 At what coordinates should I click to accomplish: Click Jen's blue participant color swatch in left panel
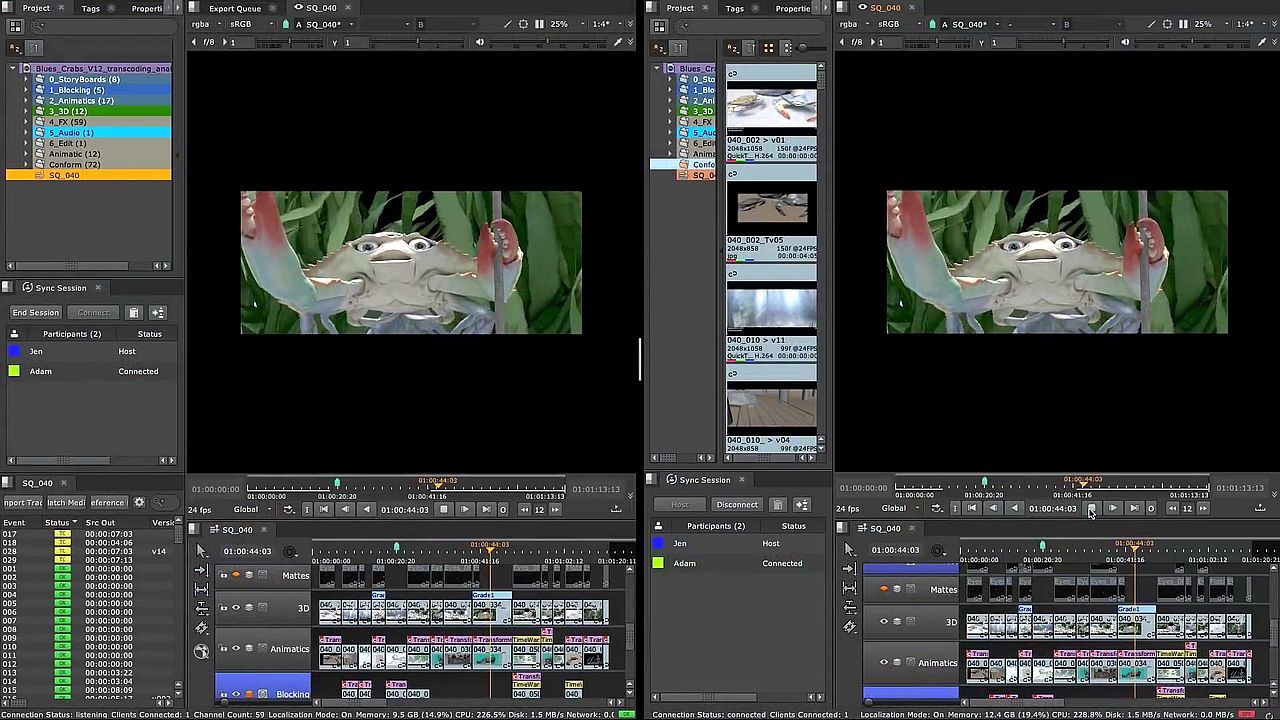click(14, 351)
